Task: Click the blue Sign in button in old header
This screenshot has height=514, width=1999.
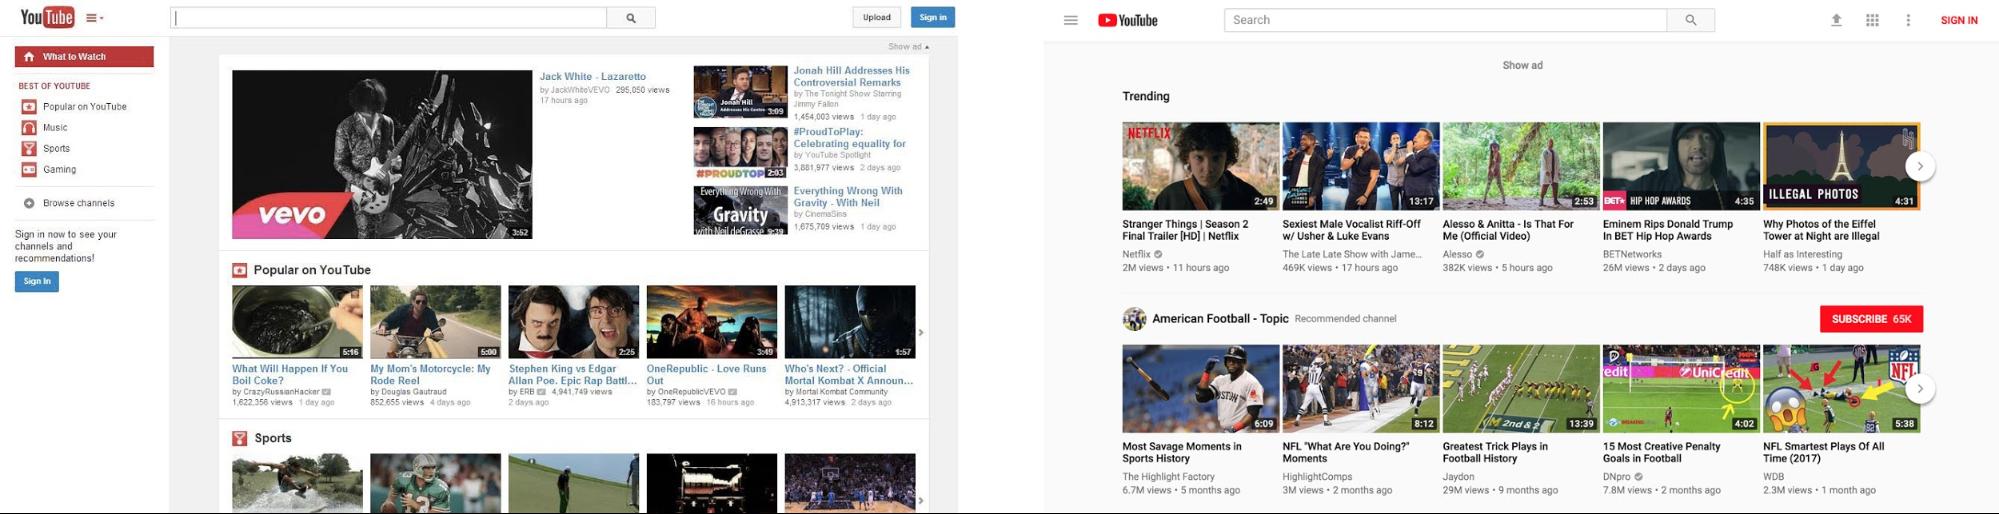Action: [x=933, y=17]
